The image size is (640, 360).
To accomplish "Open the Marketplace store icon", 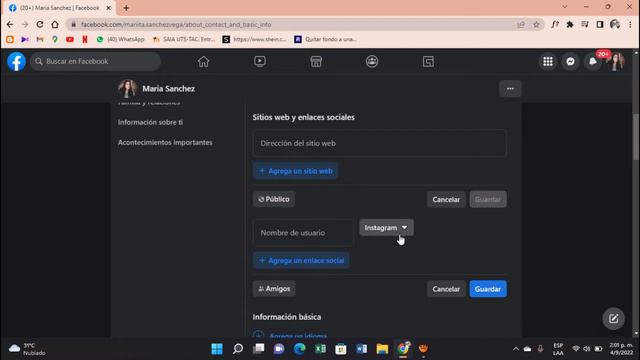I will tap(316, 62).
